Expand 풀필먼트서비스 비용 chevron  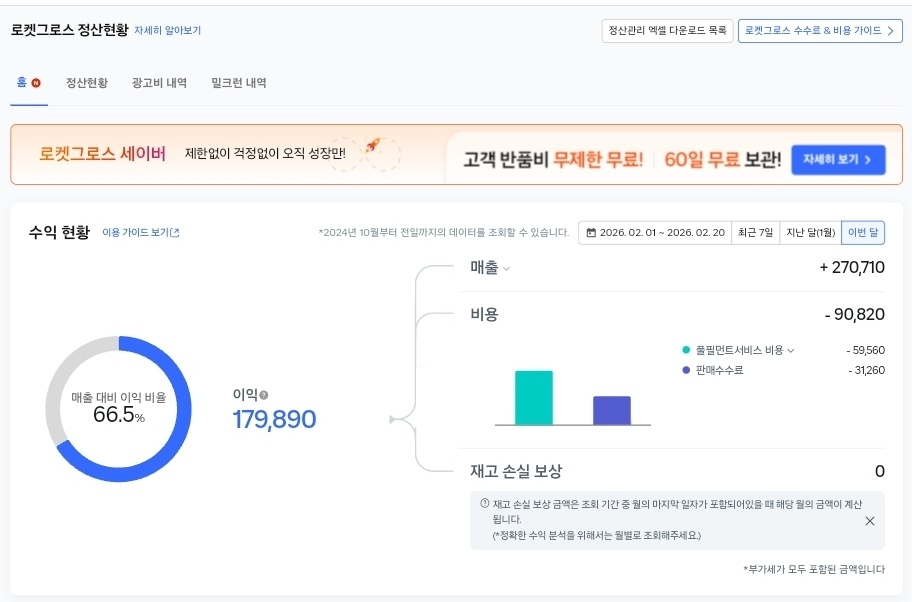point(790,350)
